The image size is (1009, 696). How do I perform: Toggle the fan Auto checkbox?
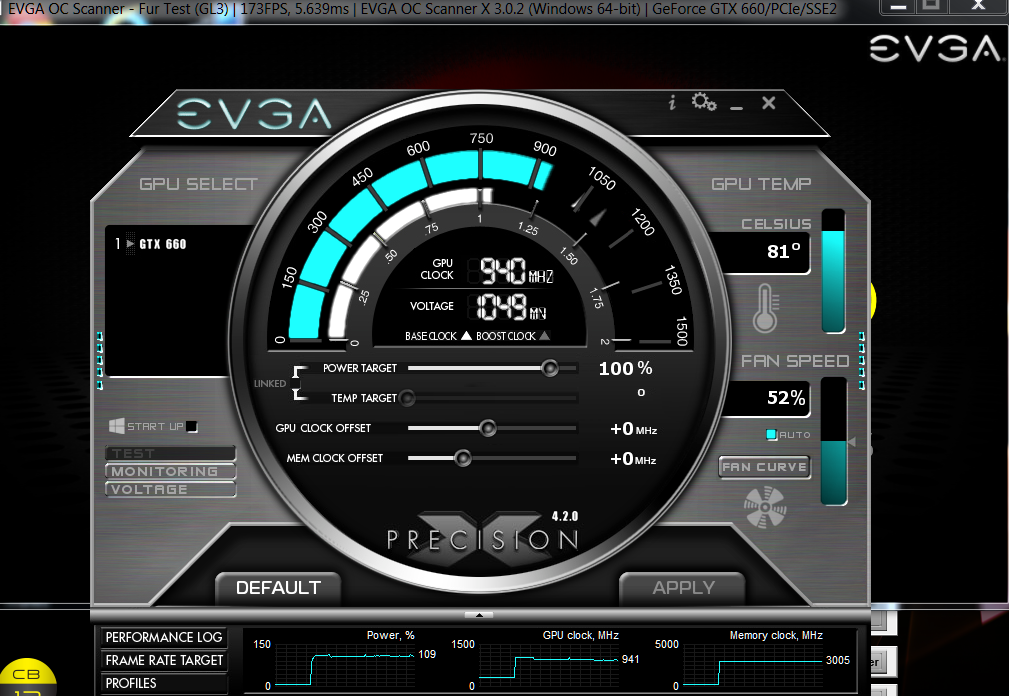coord(772,434)
